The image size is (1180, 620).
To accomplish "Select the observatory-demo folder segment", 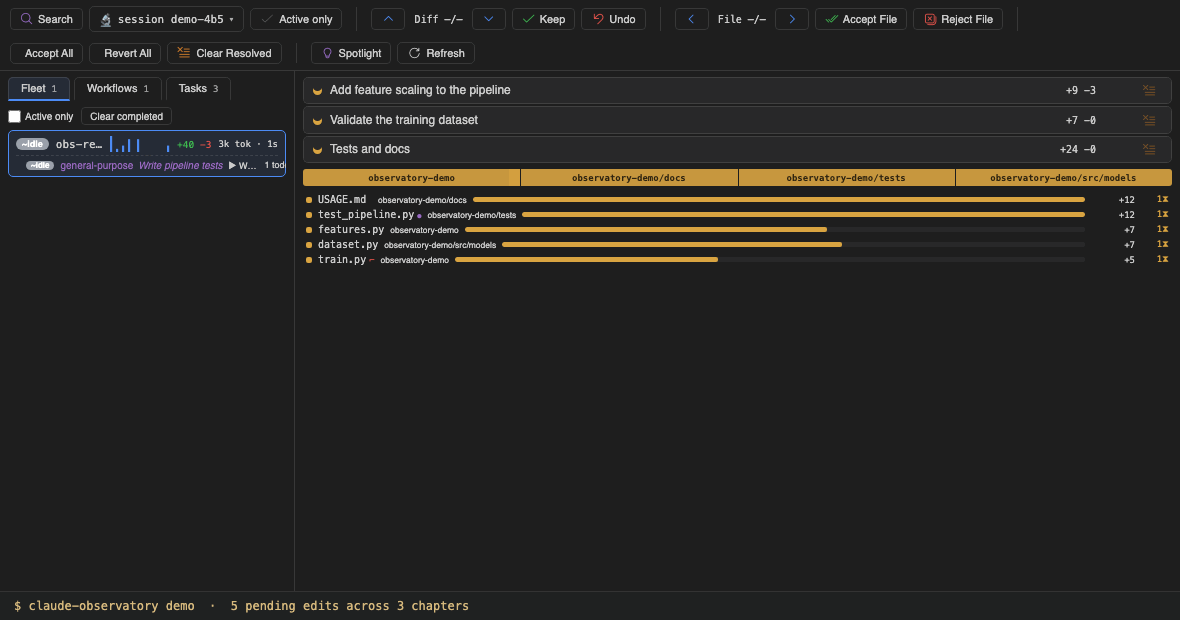I will [x=412, y=178].
